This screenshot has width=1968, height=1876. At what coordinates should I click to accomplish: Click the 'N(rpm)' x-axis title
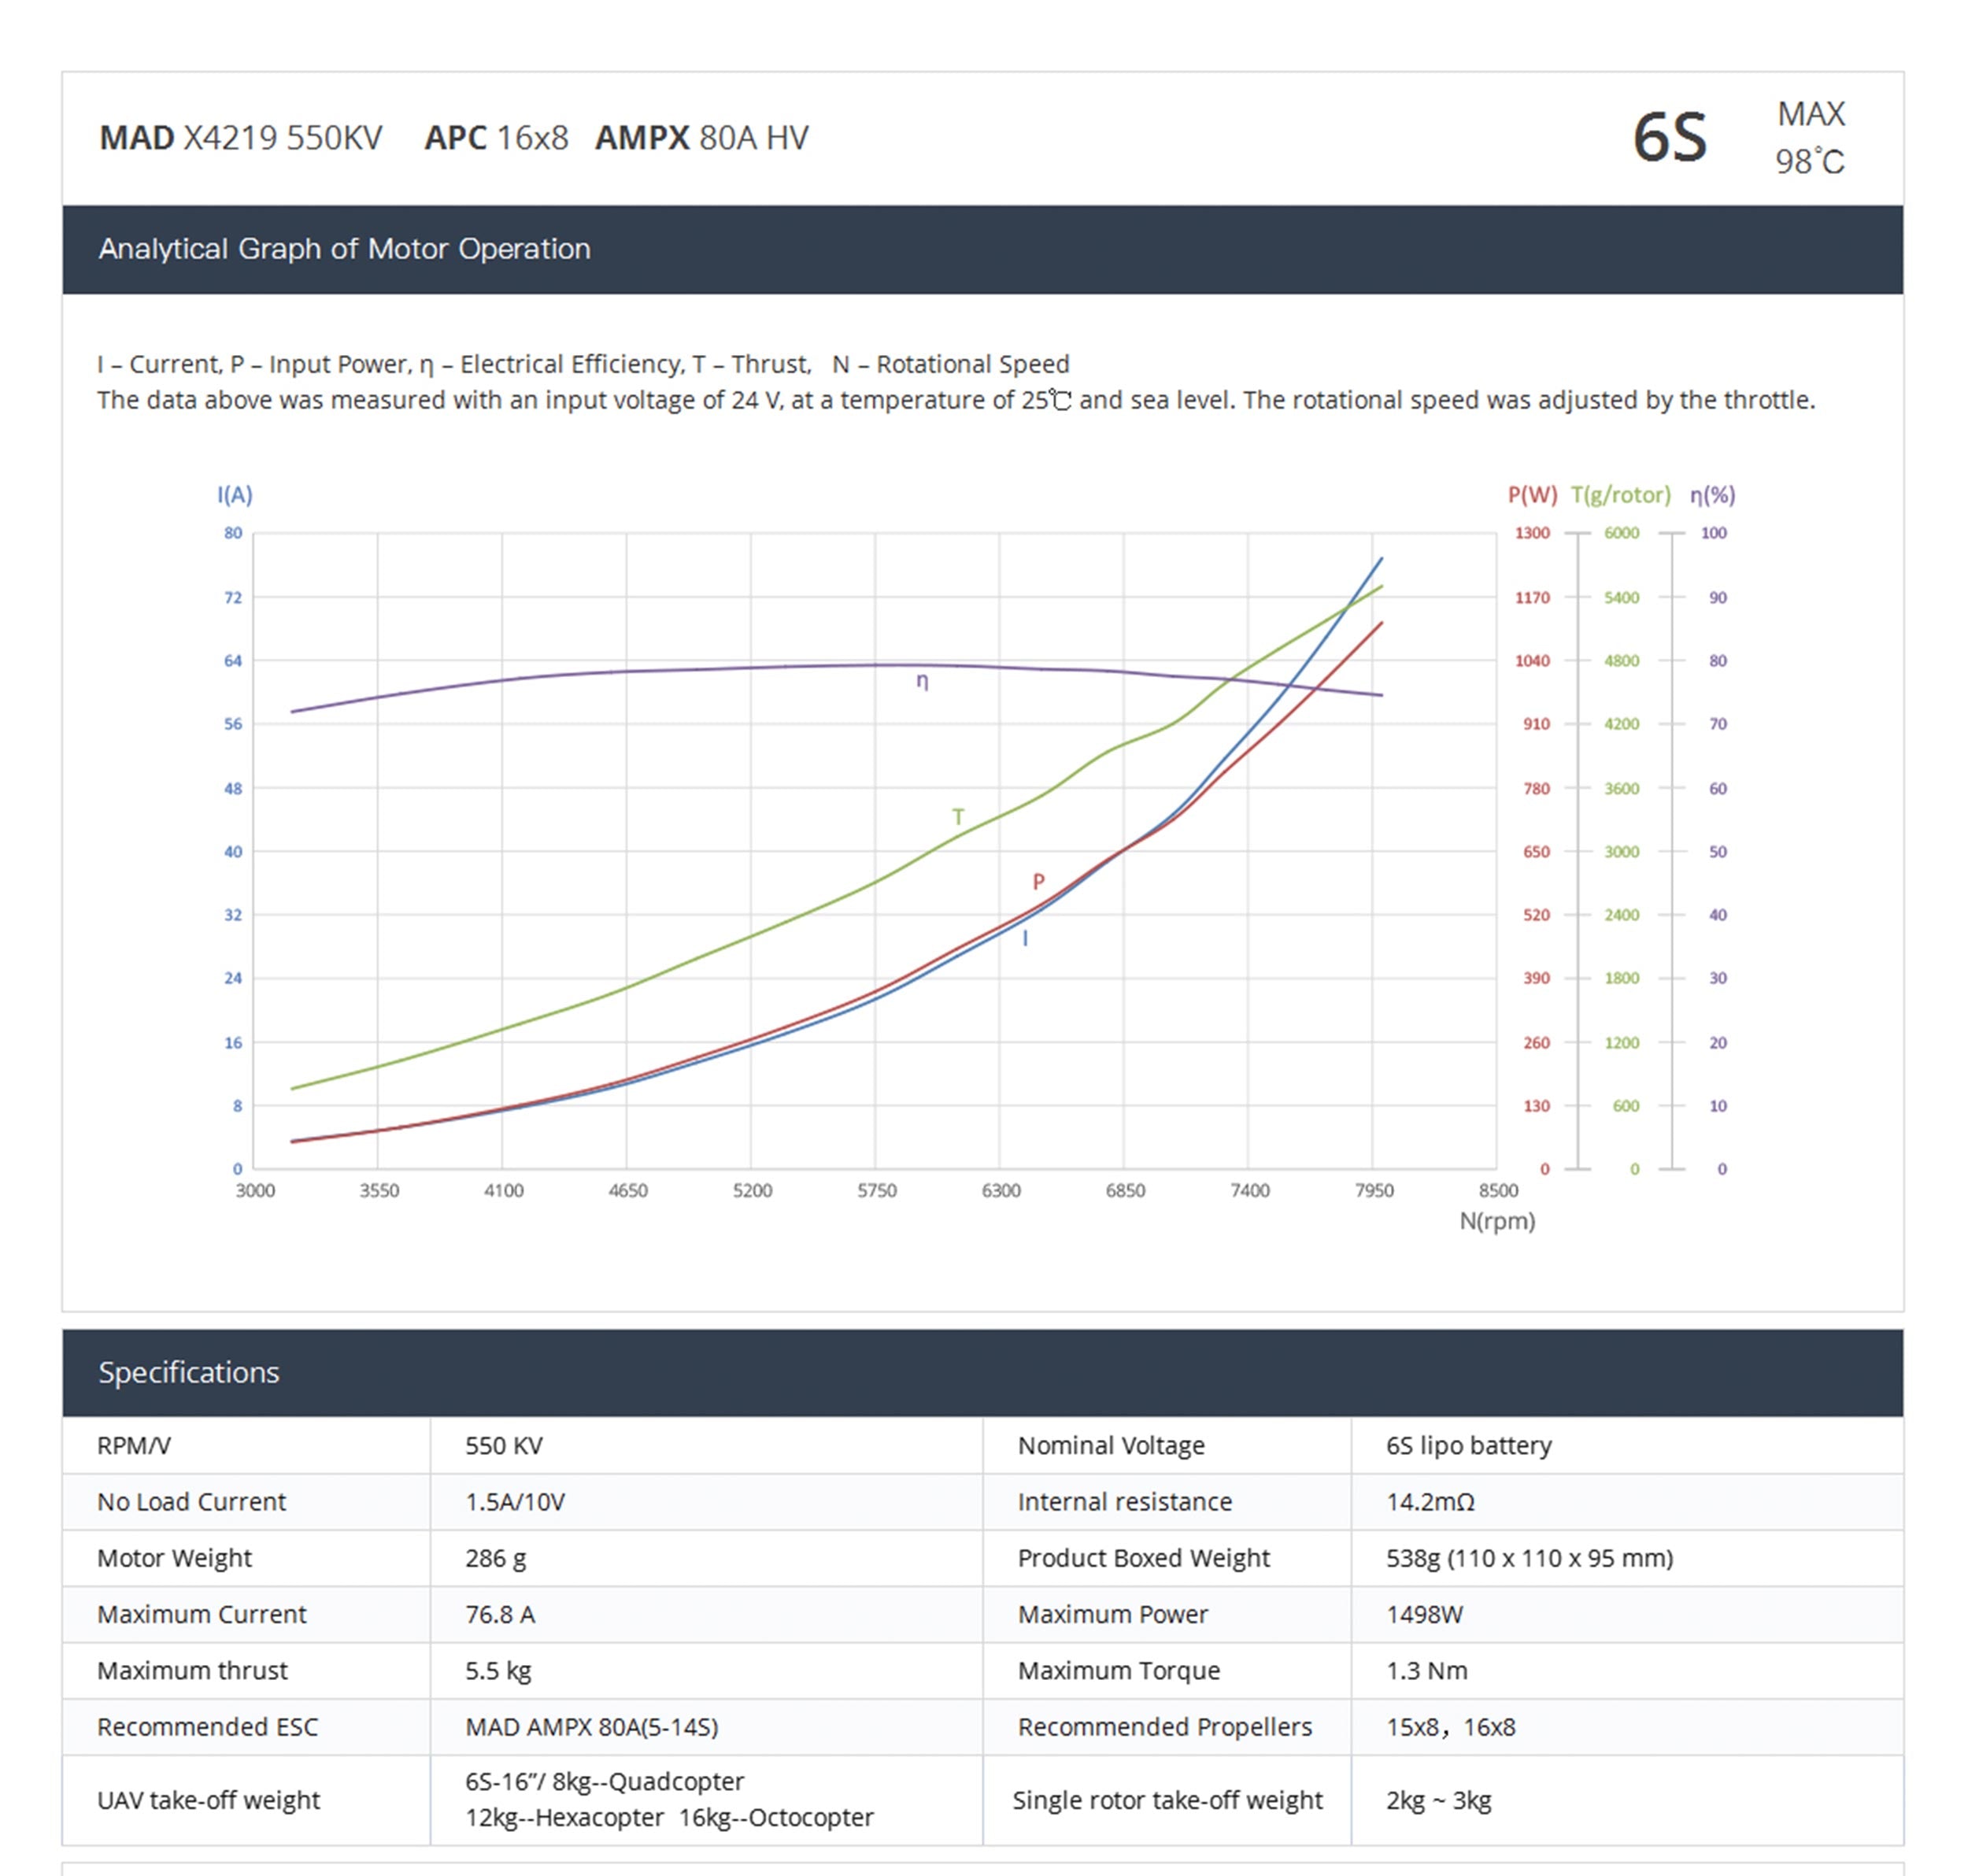click(1497, 1221)
